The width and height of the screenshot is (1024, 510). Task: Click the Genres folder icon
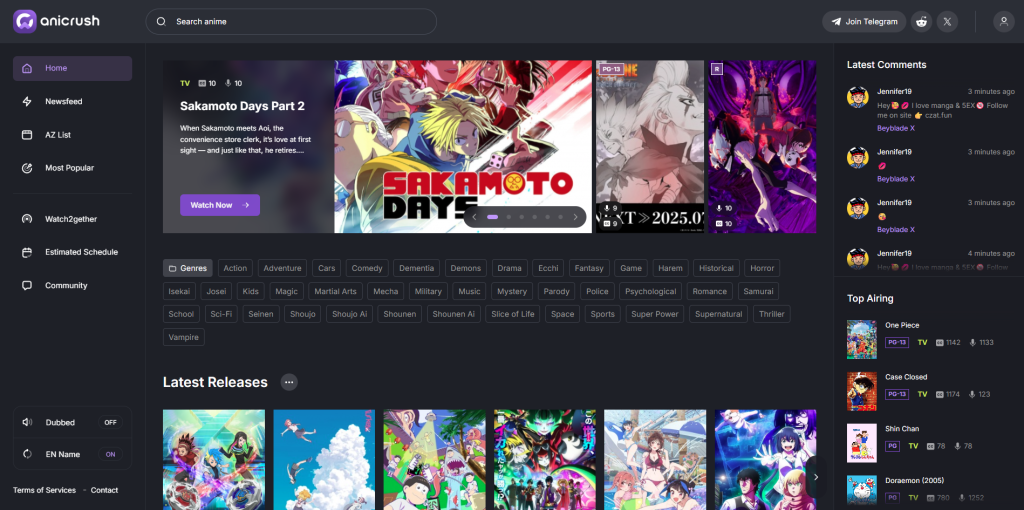[172, 268]
